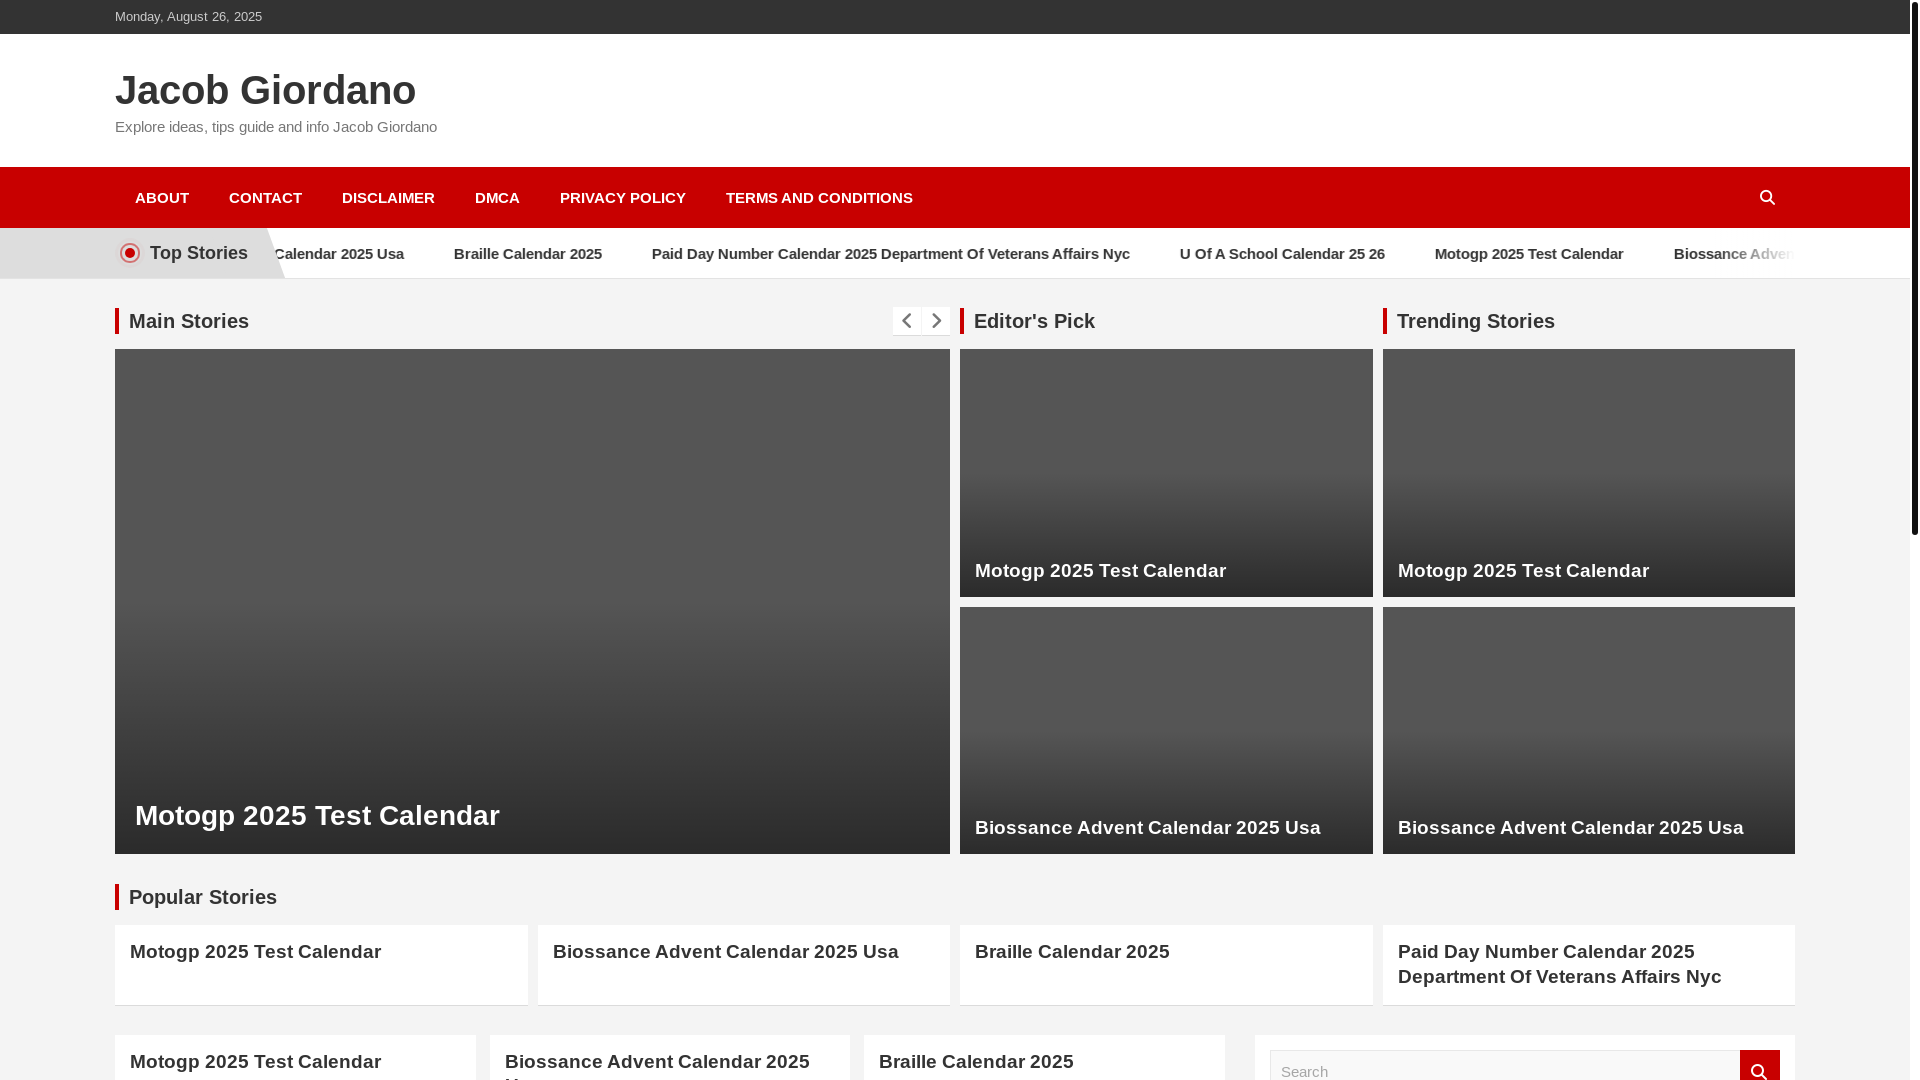The height and width of the screenshot is (1080, 1920).
Task: Open Editor's Pick Biossance Advent Calendar 2025 Usa
Action: 1147,828
